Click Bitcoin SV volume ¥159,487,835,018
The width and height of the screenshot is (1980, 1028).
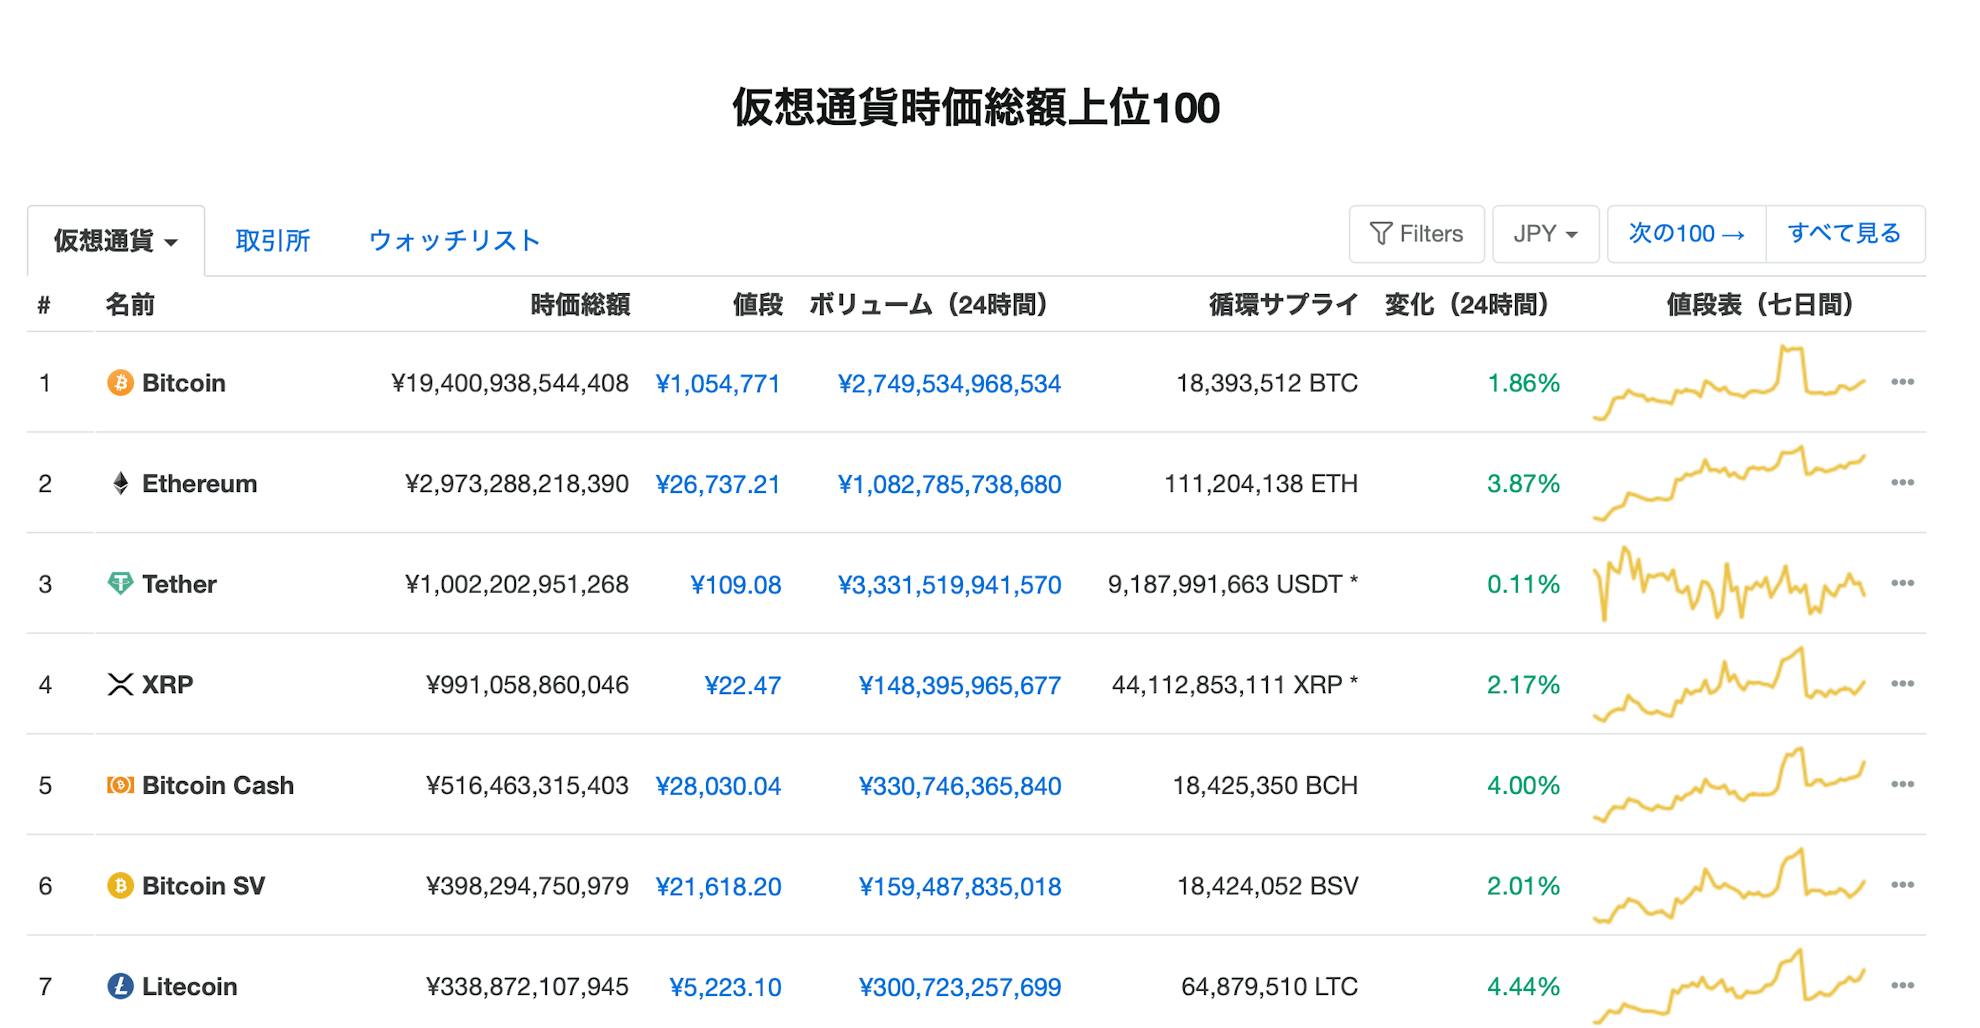point(960,887)
